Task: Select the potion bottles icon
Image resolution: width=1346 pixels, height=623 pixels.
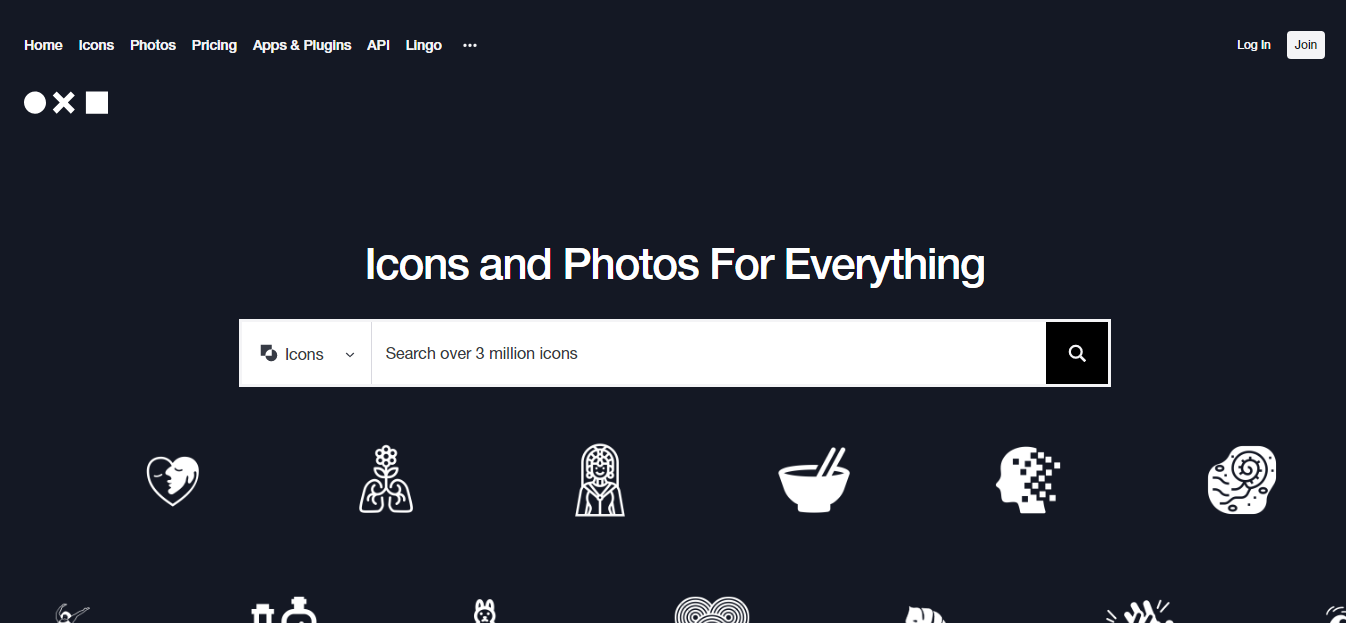Action: pyautogui.click(x=284, y=610)
